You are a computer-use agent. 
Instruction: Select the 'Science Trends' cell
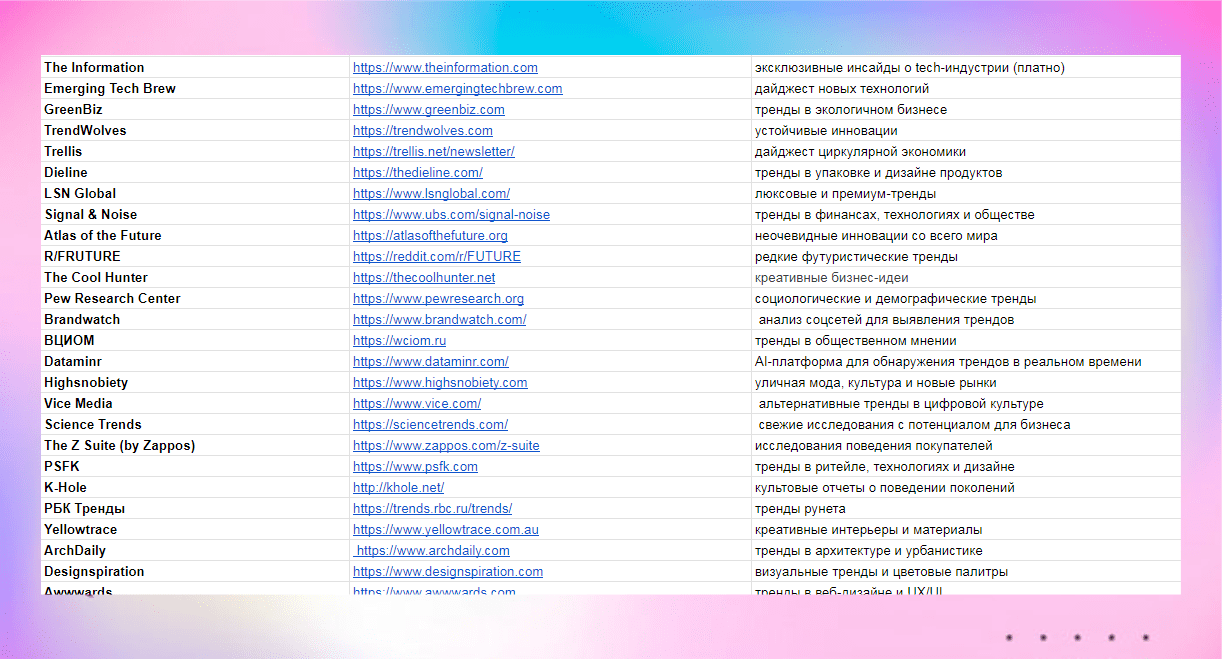coord(195,425)
